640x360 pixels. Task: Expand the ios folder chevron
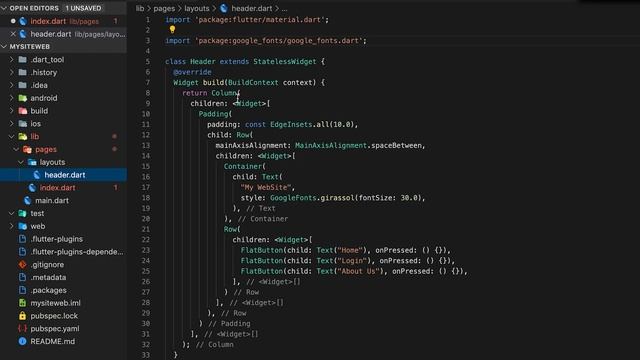[x=11, y=124]
